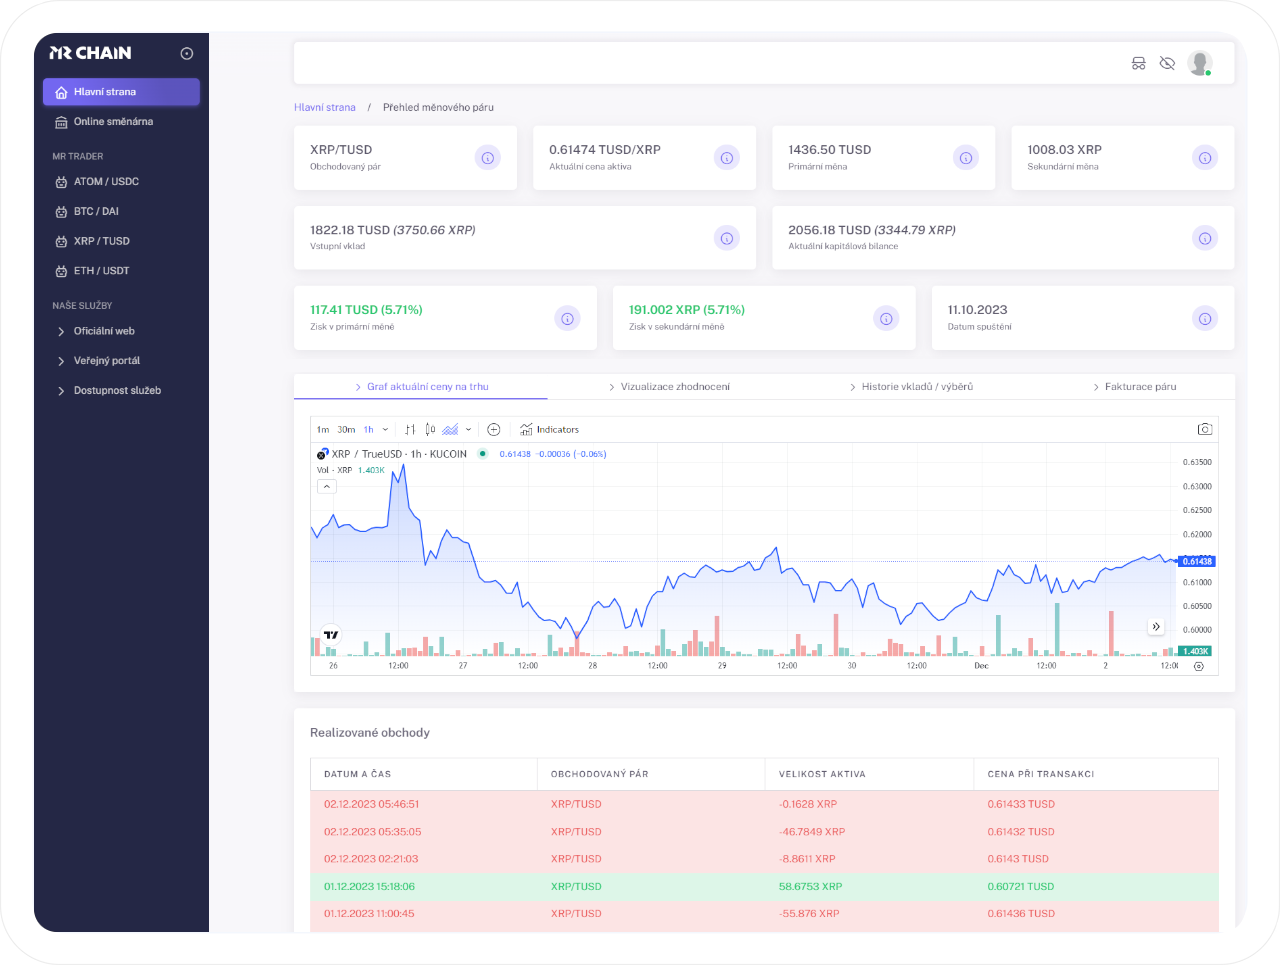Sort by OBCHODOVANÝ PÁR column header

[x=651, y=774]
